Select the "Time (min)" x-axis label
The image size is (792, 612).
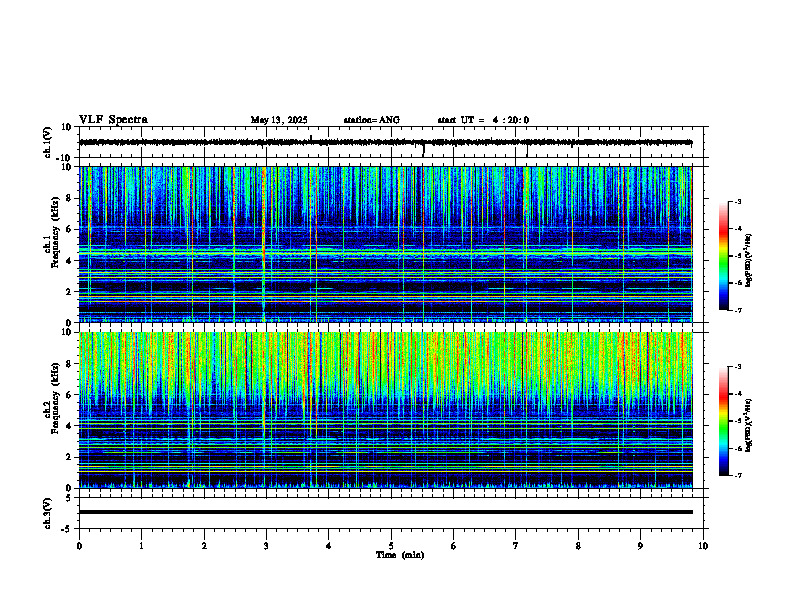click(400, 555)
